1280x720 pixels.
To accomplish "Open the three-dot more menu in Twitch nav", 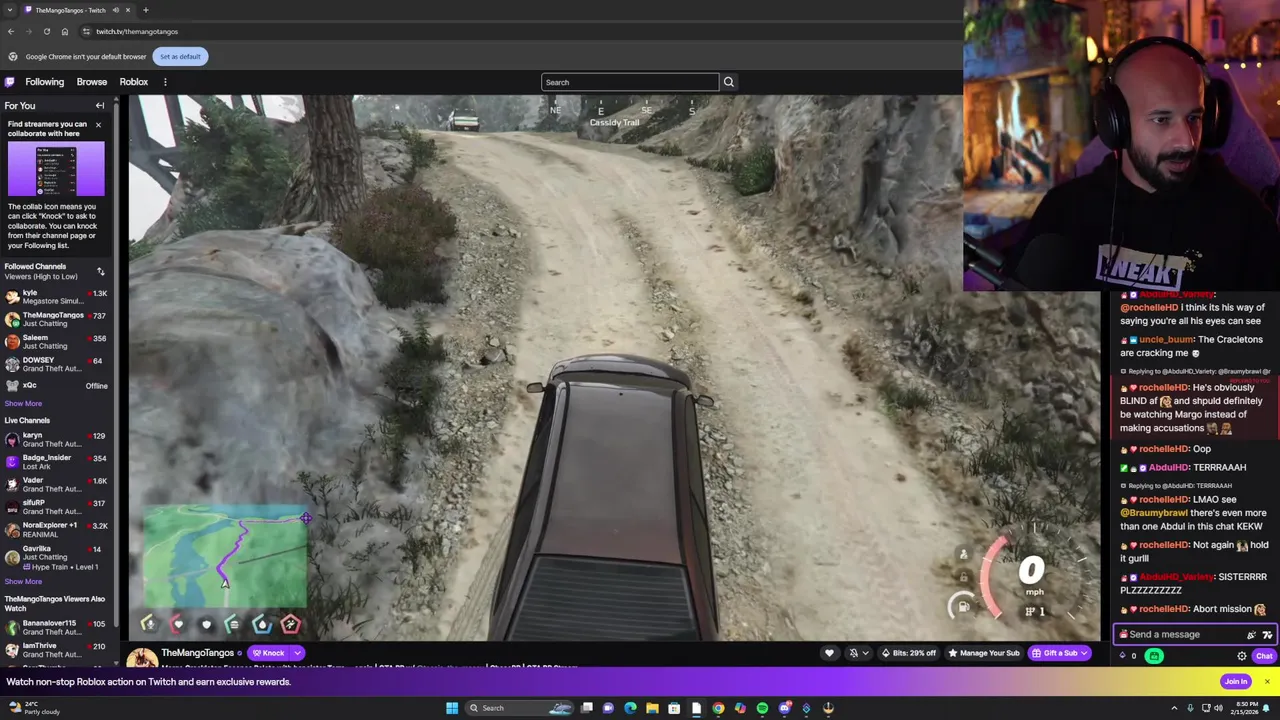I will (165, 82).
